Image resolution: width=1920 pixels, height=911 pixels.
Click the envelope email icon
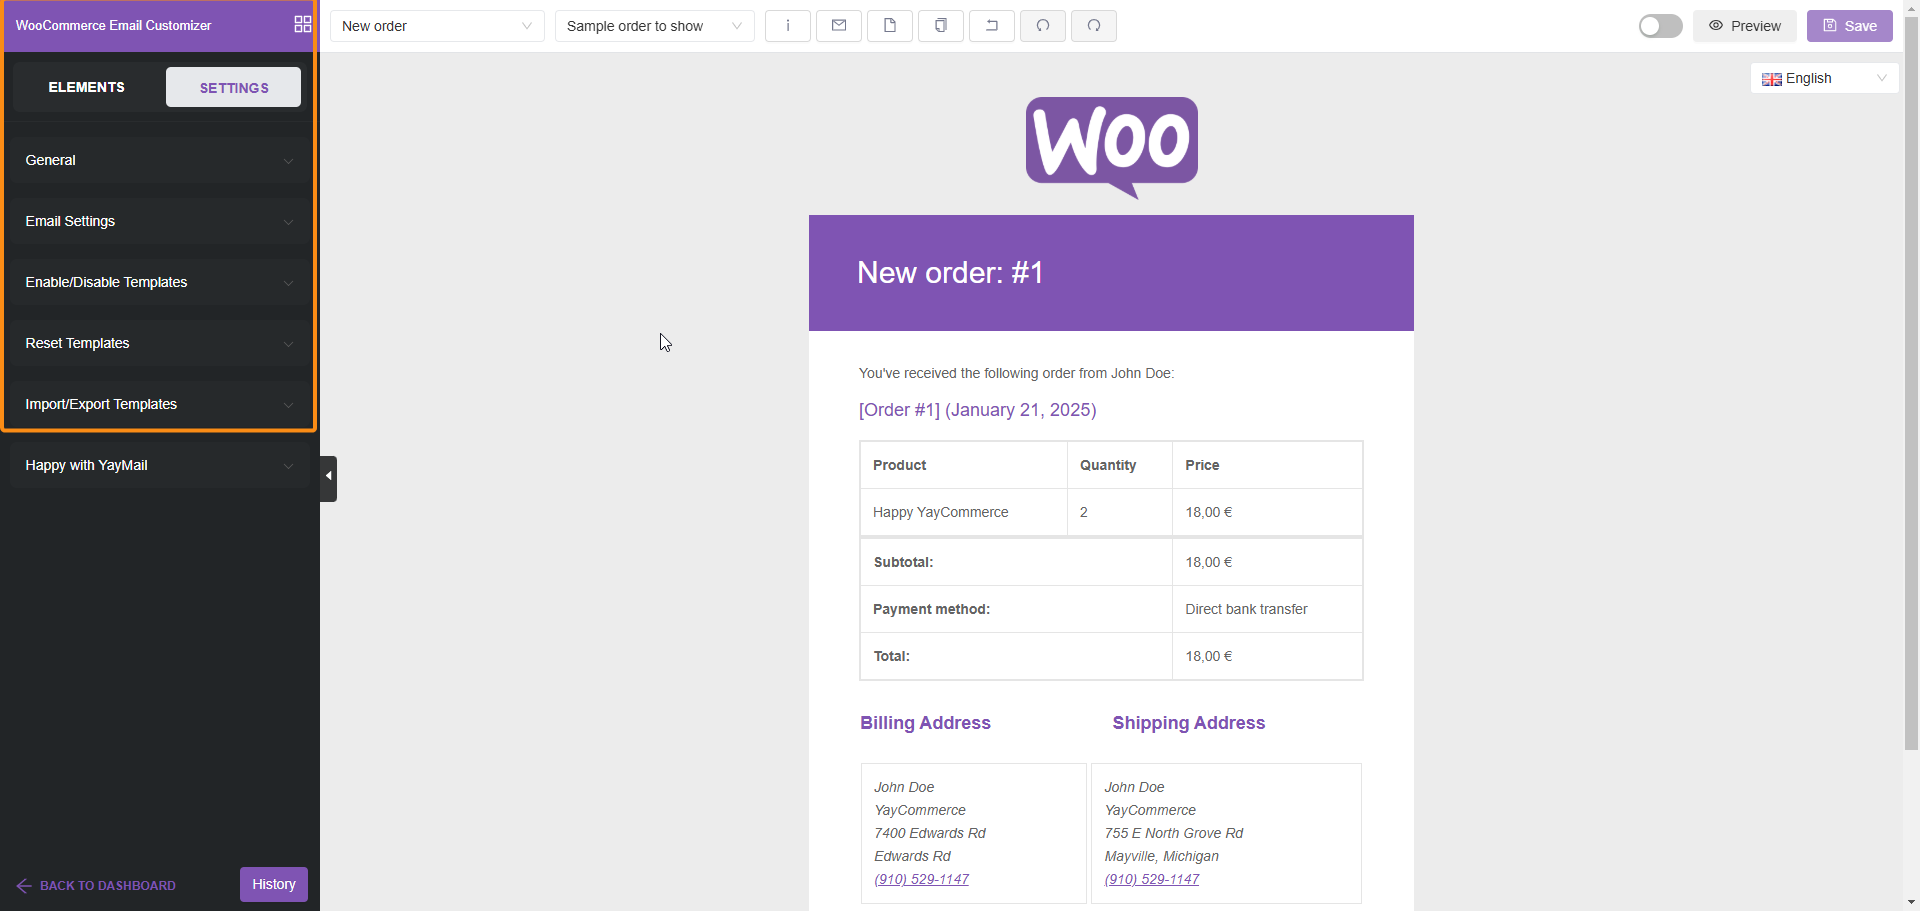click(839, 26)
